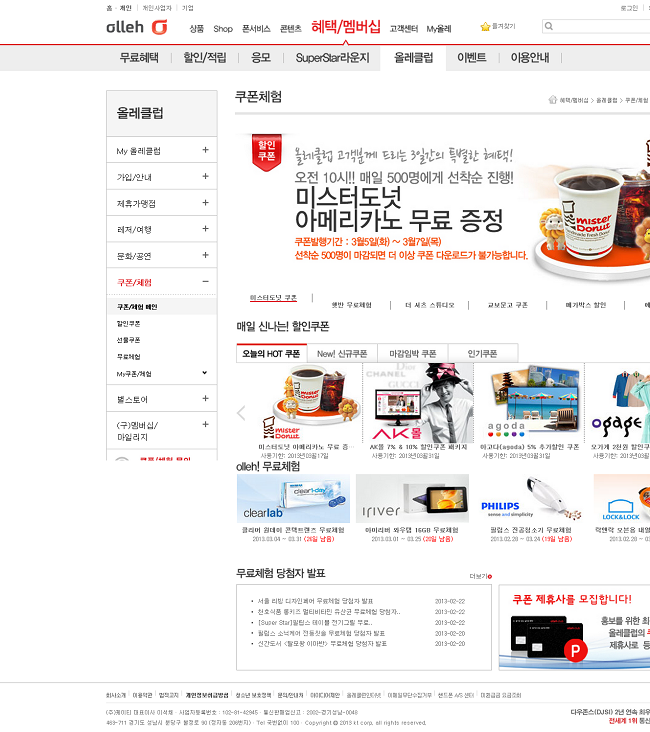Open 서울 리빙 디자인페어 winner announcement
Viewport: 650px width, 732px height.
tap(315, 601)
